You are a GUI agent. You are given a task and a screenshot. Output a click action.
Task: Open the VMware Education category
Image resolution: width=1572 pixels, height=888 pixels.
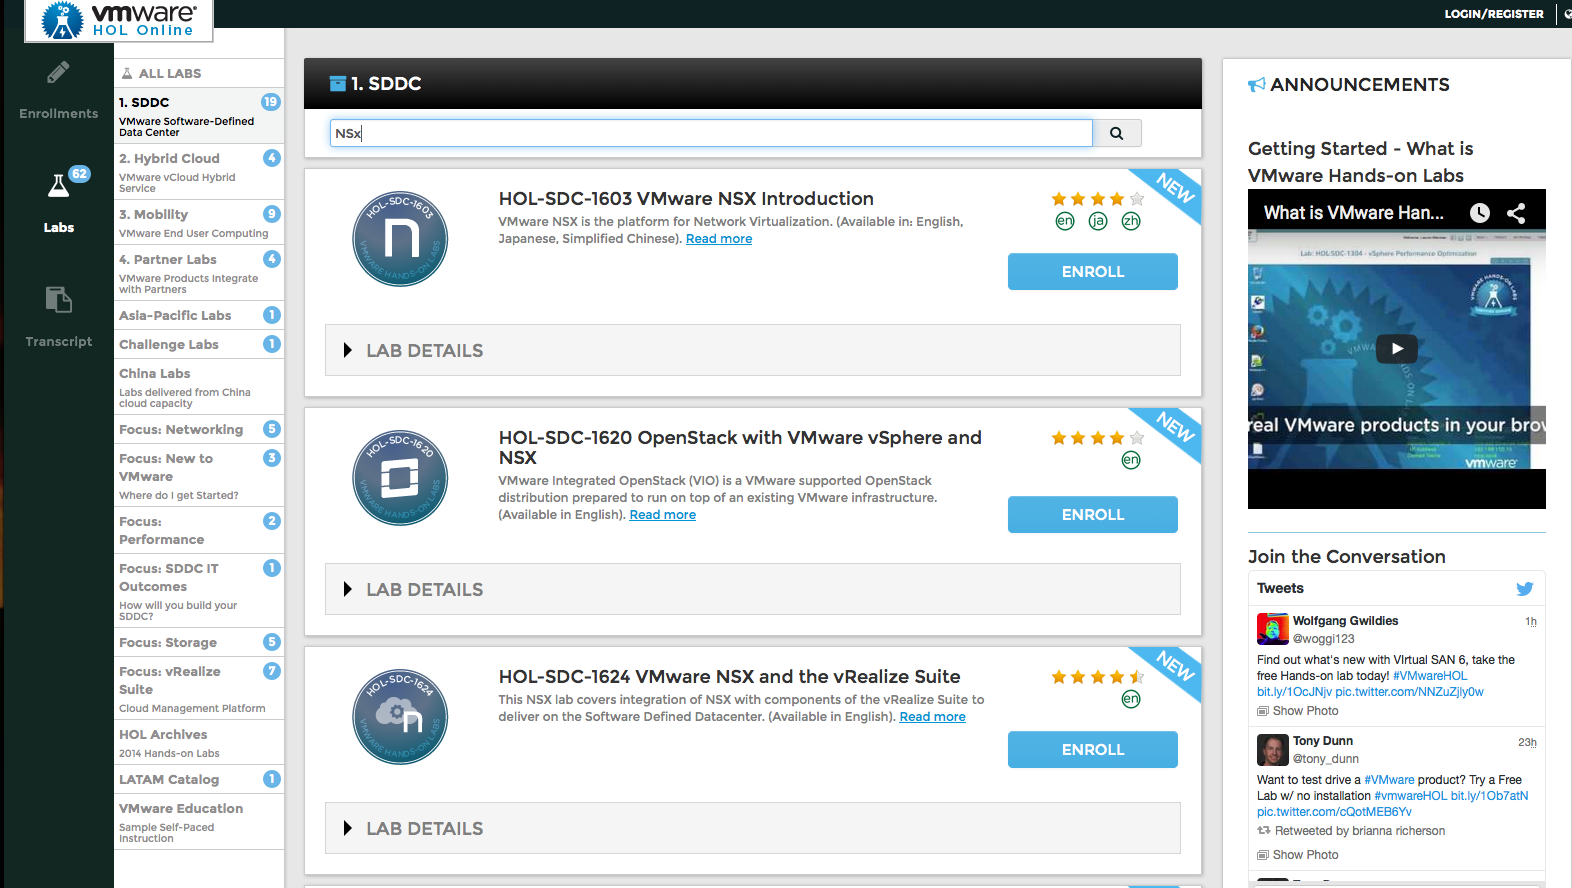[x=199, y=822]
